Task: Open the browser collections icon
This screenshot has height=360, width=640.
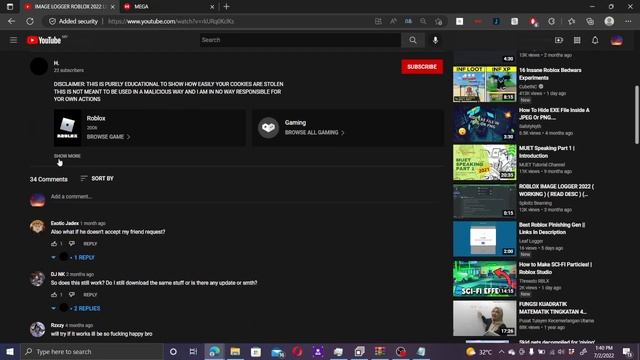Action: [590, 21]
